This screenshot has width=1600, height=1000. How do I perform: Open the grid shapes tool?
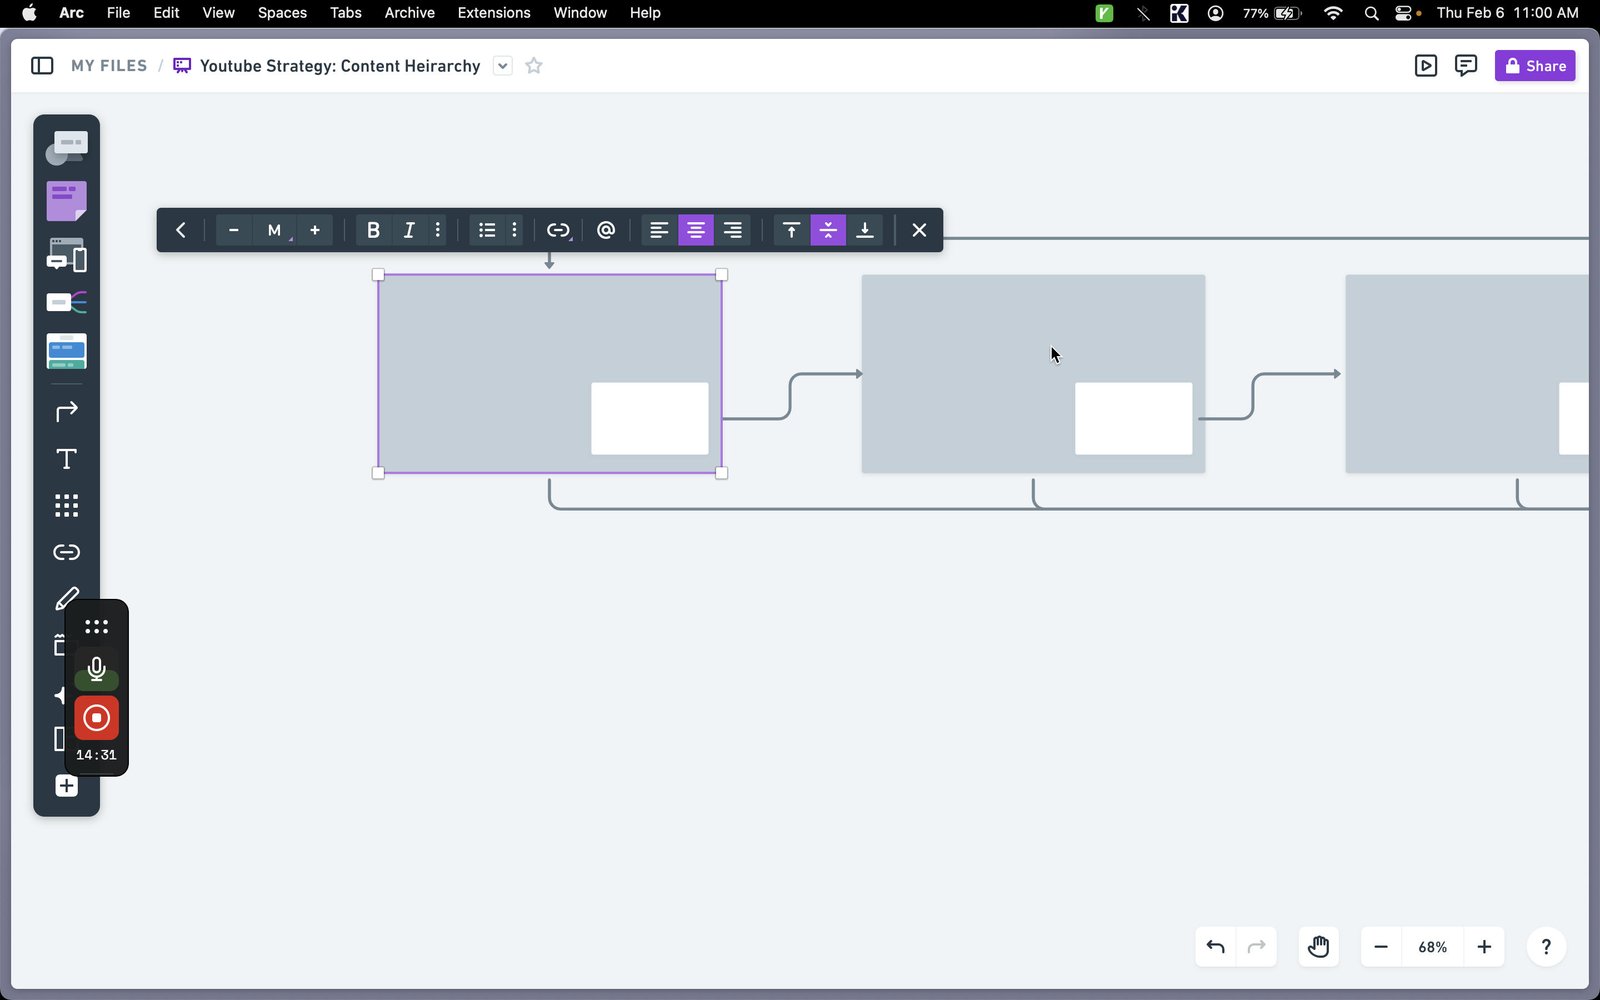point(66,506)
